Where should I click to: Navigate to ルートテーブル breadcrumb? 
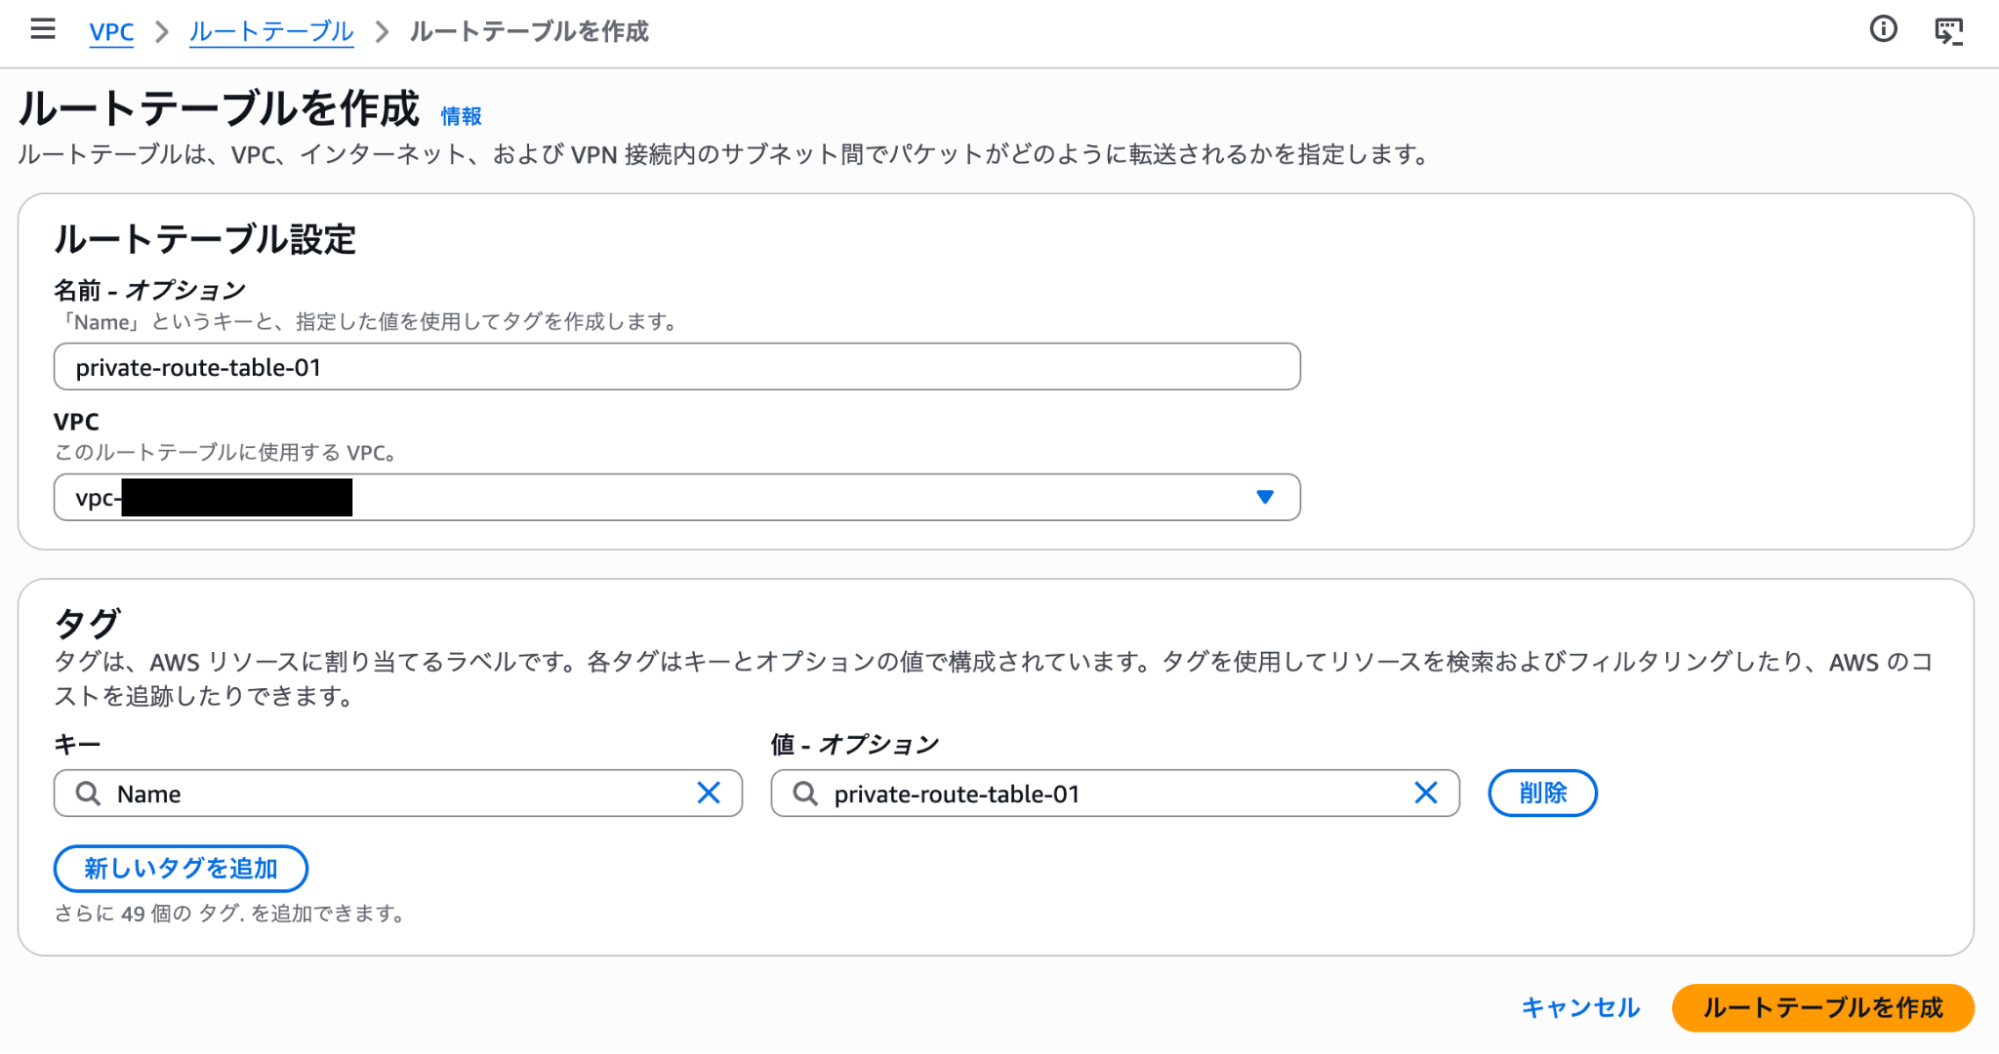coord(271,32)
